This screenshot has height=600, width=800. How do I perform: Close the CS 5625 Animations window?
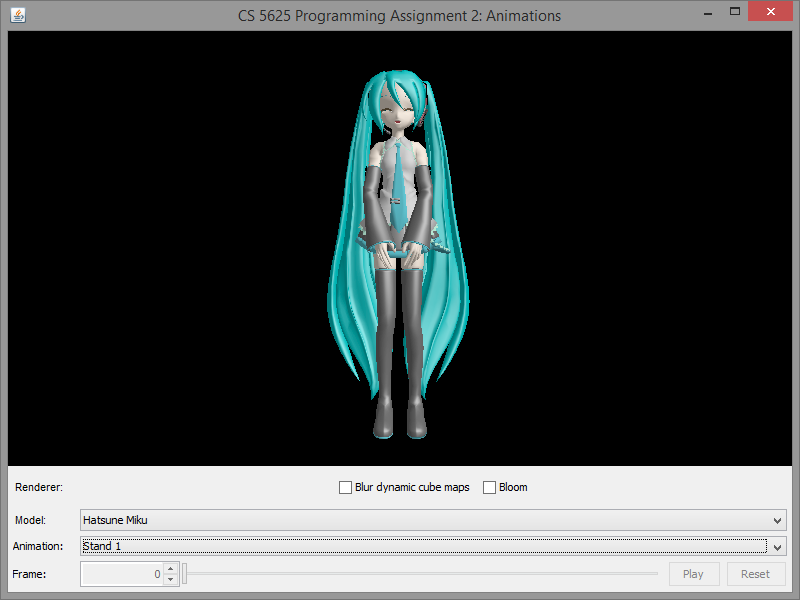(x=773, y=12)
